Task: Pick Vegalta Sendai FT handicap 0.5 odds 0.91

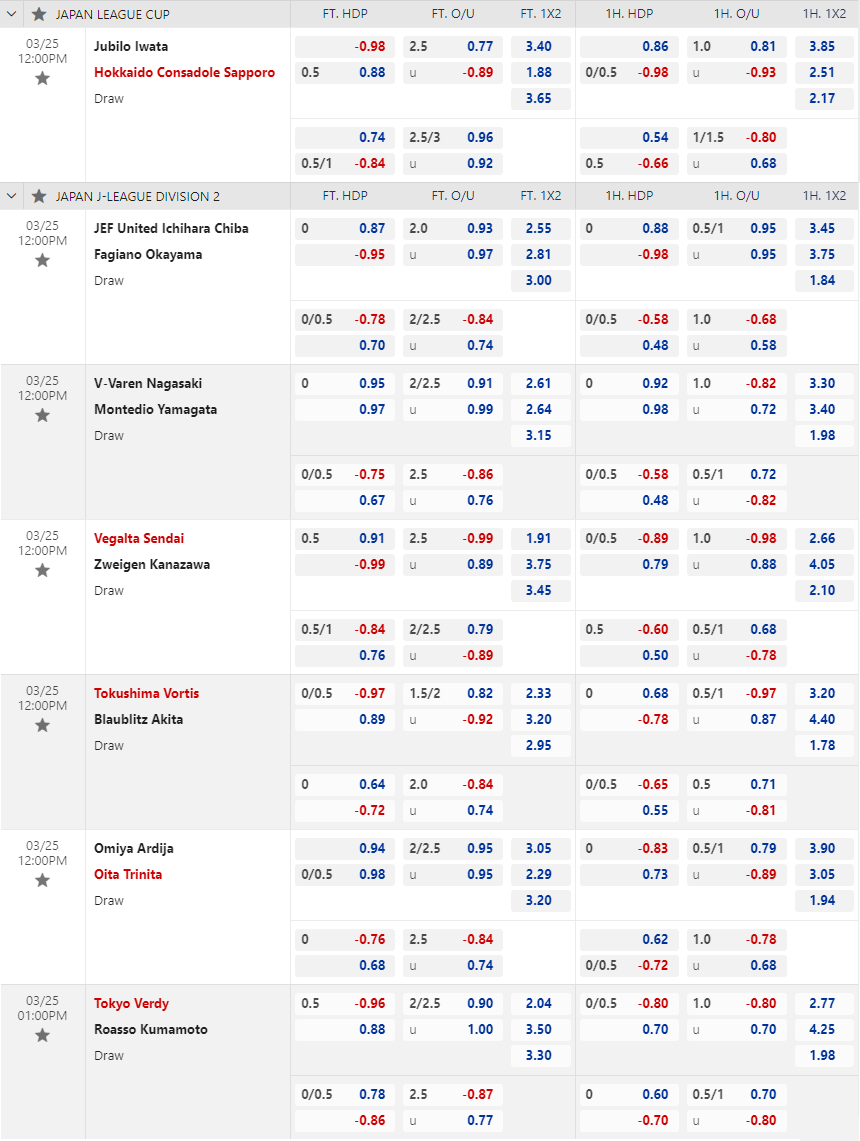Action: coord(345,538)
